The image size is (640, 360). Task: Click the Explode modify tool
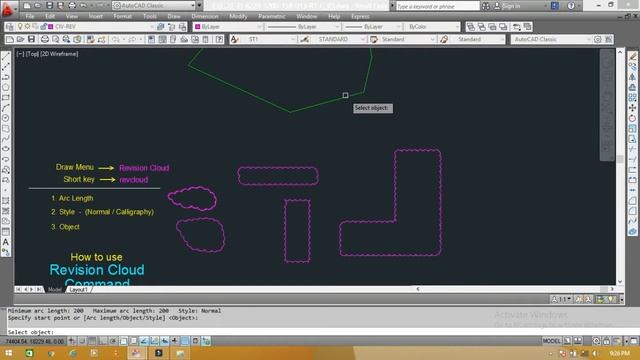[x=632, y=231]
